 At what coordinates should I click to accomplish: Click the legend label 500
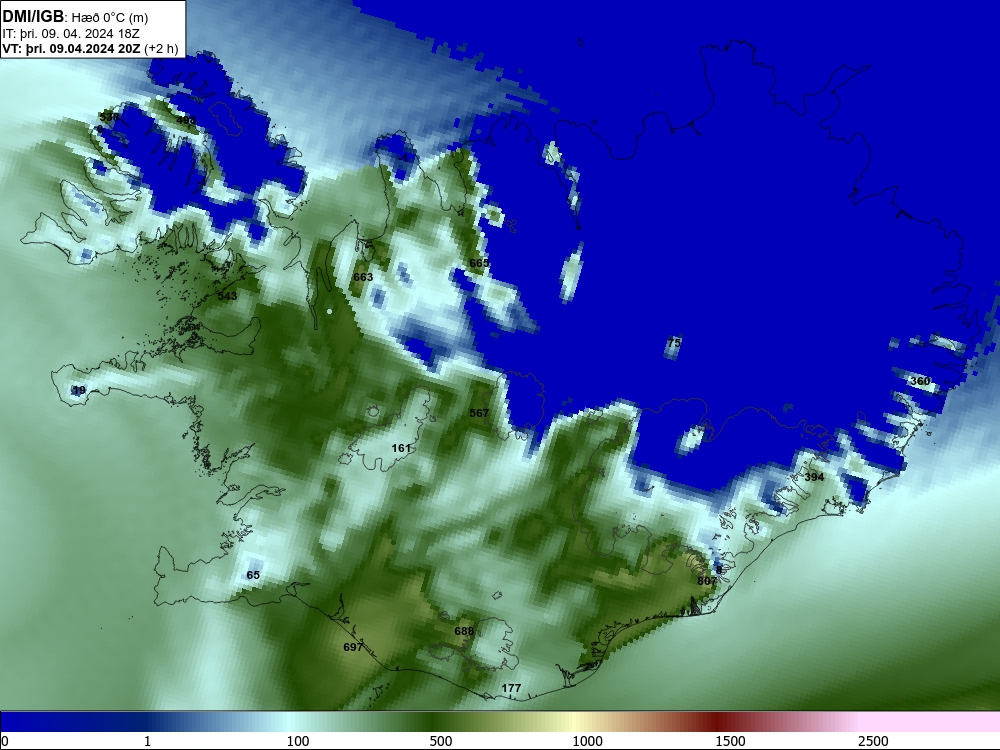tap(441, 741)
